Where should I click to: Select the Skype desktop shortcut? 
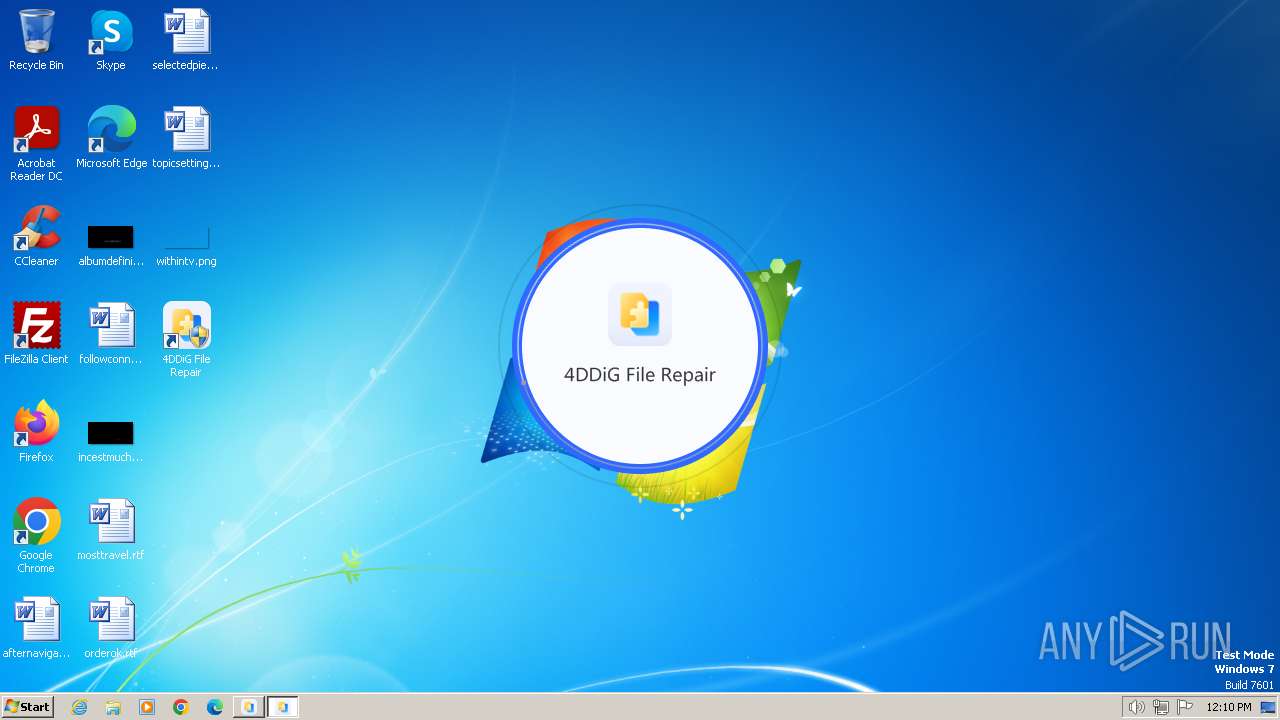click(111, 40)
